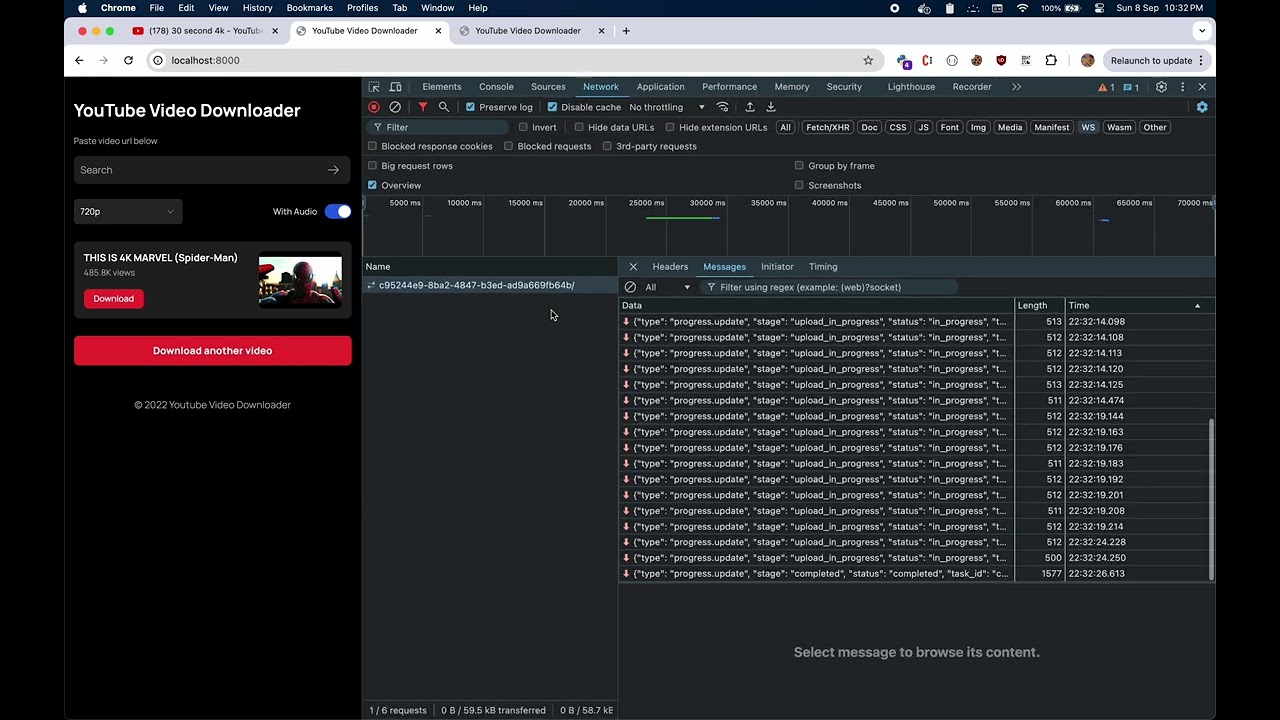1280x720 pixels.
Task: Enable the Invert filter checkbox
Action: coord(523,127)
